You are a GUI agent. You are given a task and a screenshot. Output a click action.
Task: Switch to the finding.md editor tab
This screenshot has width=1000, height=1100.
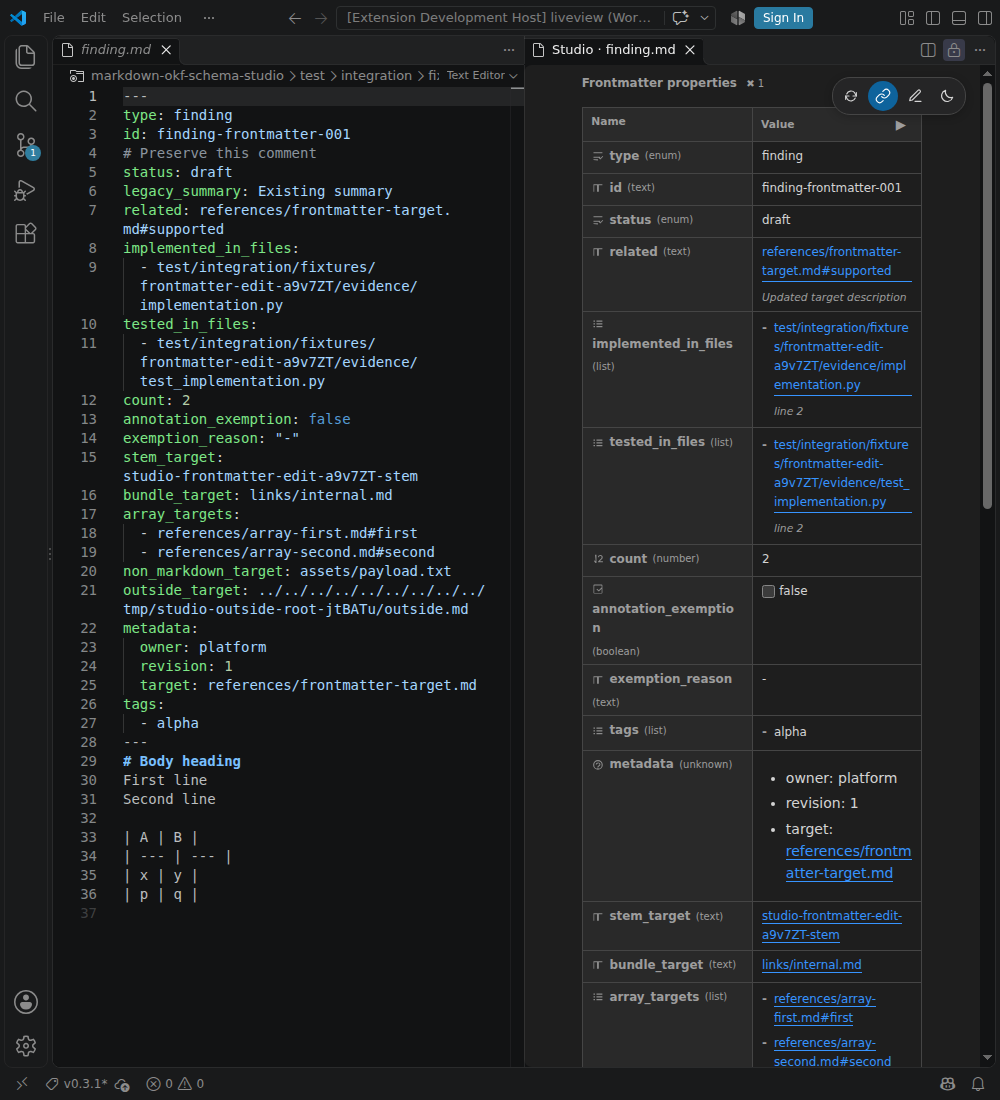click(x=115, y=50)
